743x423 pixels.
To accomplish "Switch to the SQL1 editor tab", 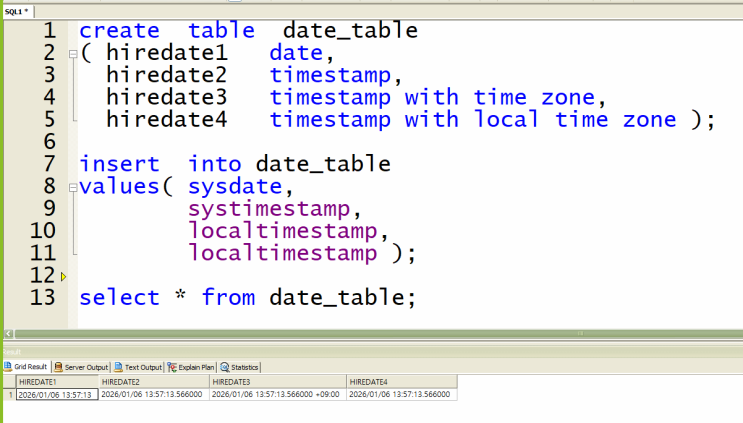I will pos(17,11).
